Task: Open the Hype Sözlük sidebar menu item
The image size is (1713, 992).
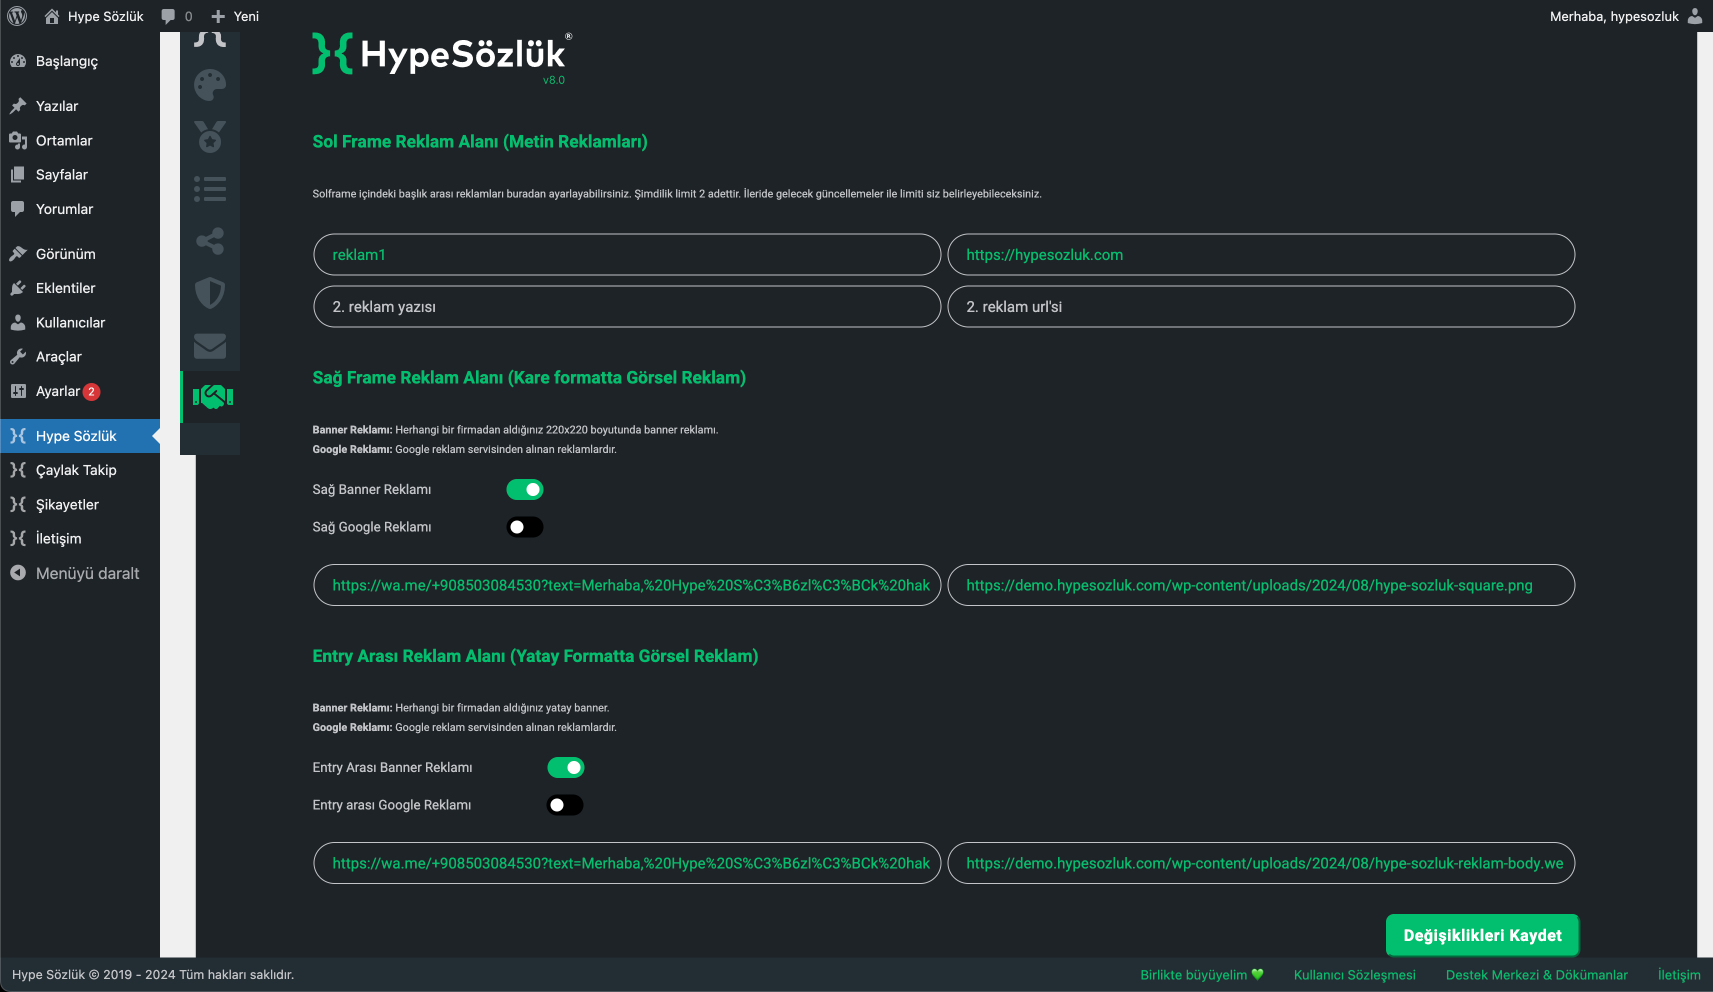Action: [x=80, y=436]
